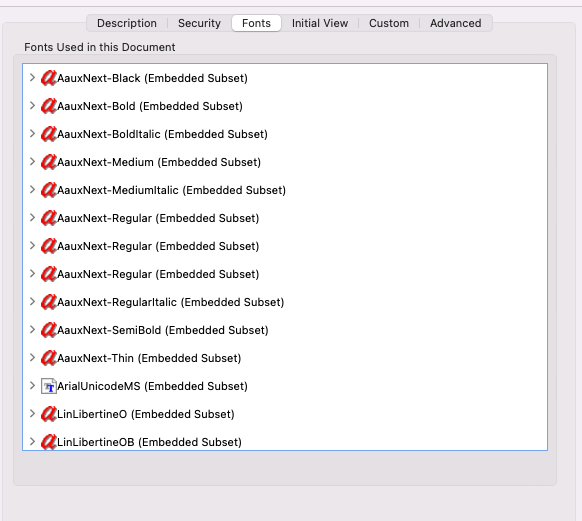The image size is (582, 521).
Task: Click the font icon next to LinLibertineOB
Action: [x=49, y=442]
